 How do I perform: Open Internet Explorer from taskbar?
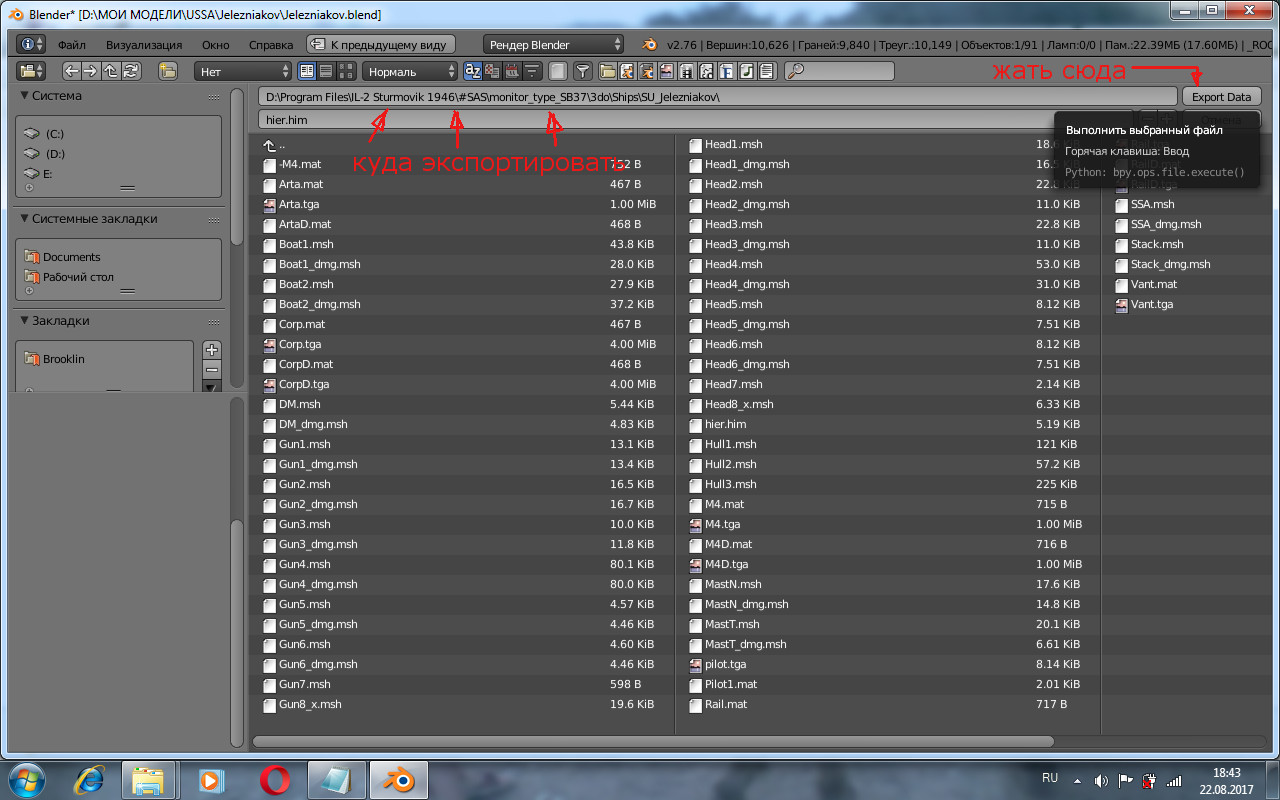coord(90,779)
